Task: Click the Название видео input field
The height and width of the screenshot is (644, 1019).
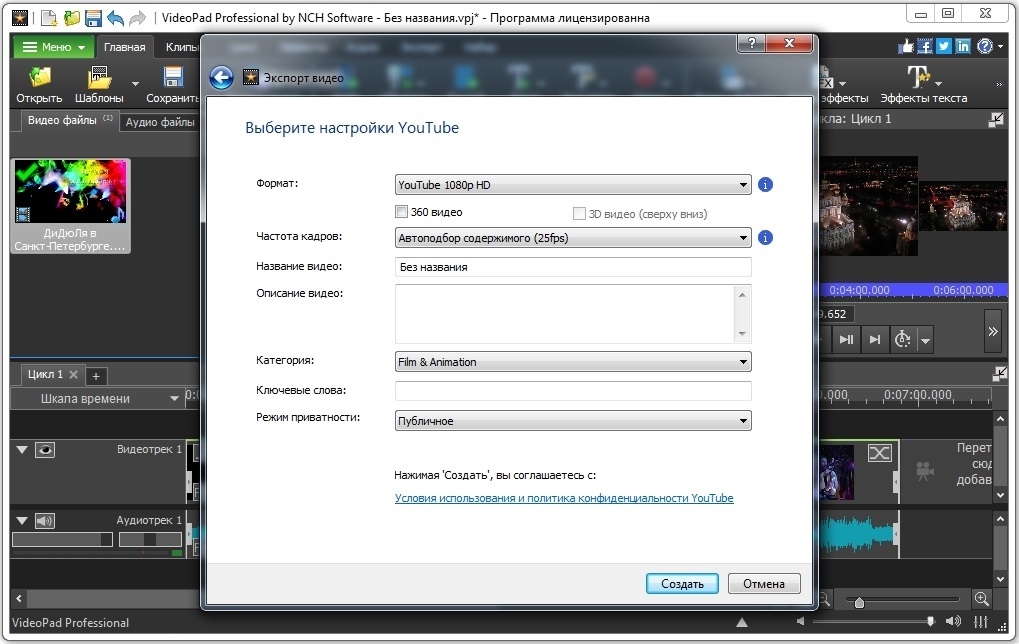Action: (x=573, y=267)
